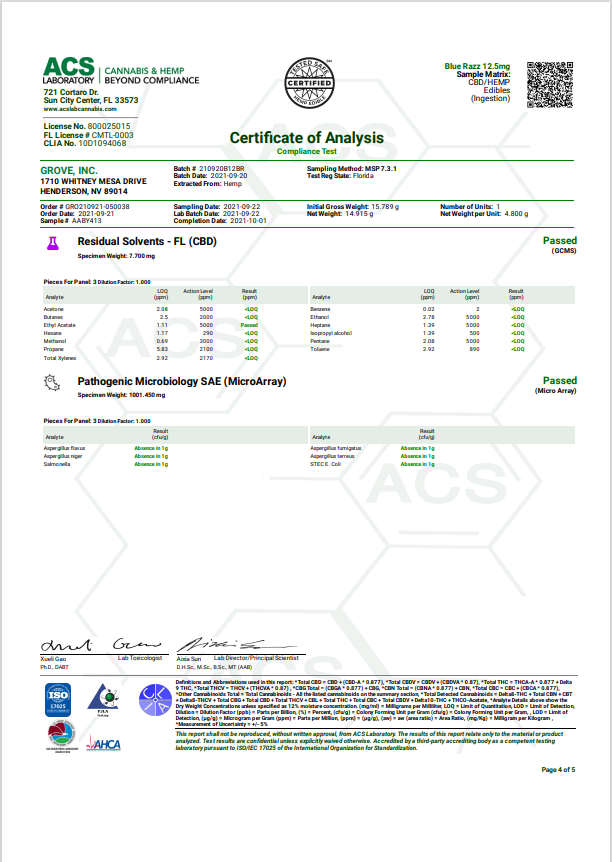The width and height of the screenshot is (612, 862).
Task: Click the PJLA Testing accreditation logo
Action: point(103,699)
